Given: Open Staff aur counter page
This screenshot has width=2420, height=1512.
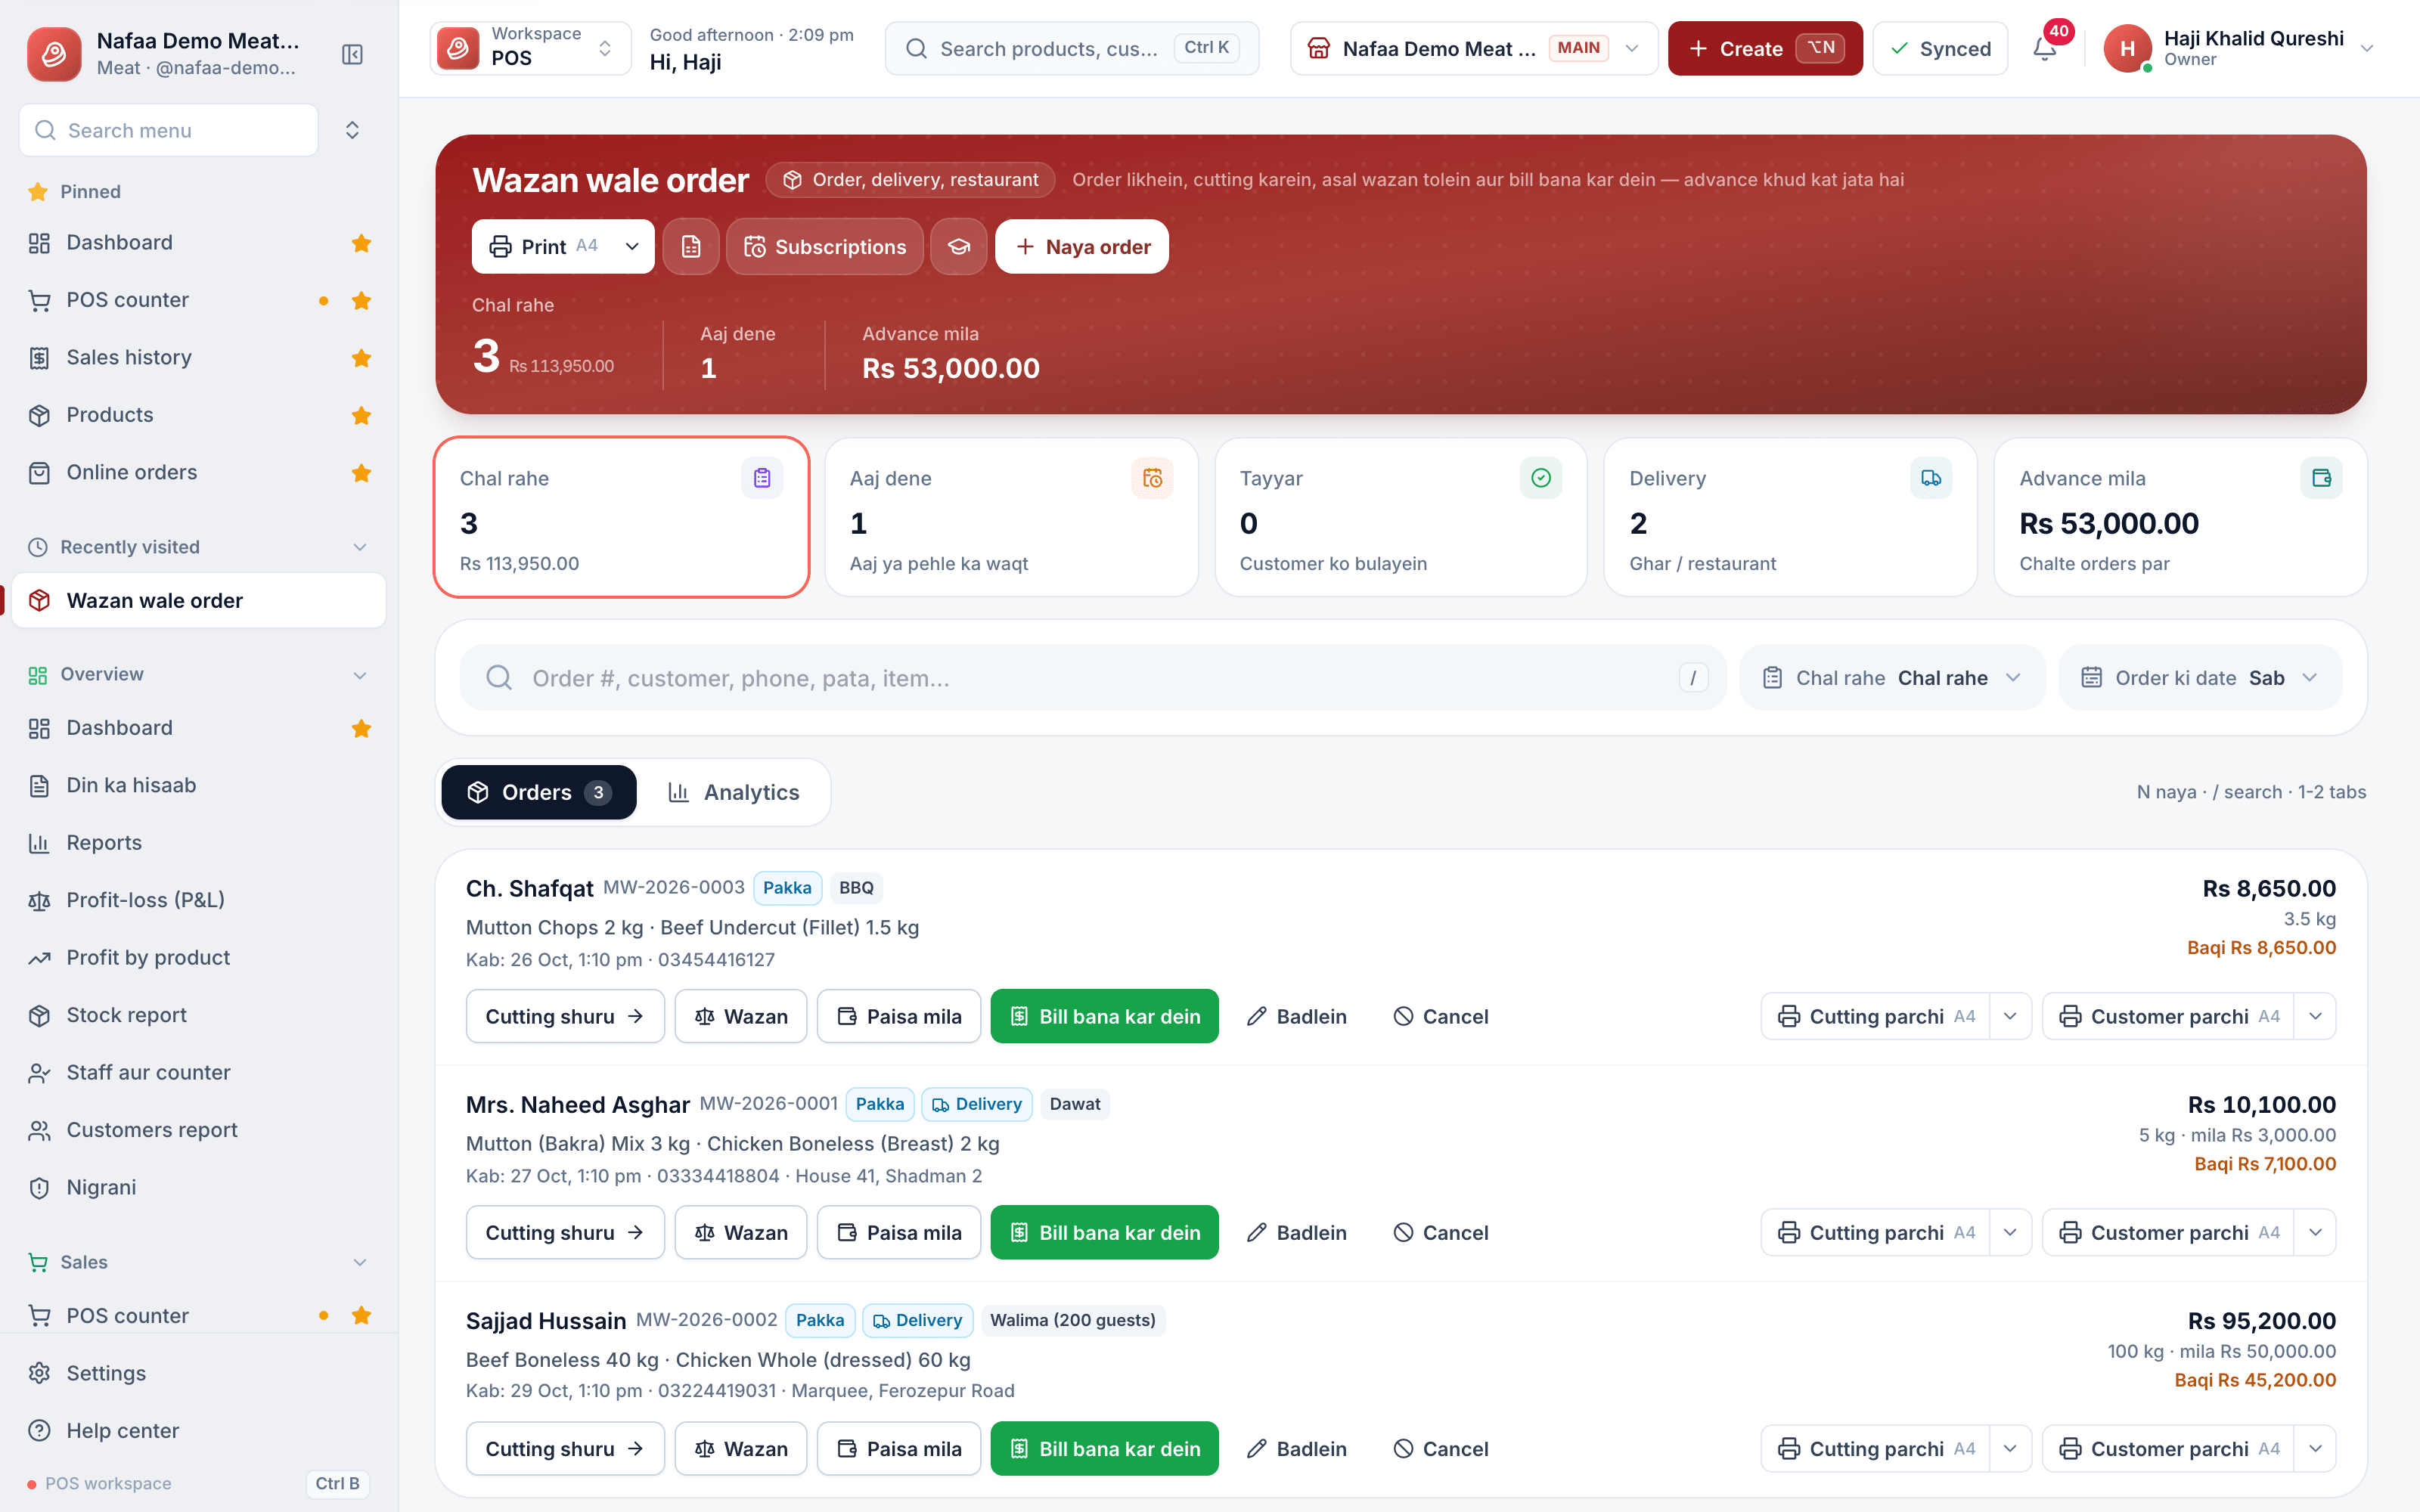Looking at the screenshot, I should (x=199, y=1072).
